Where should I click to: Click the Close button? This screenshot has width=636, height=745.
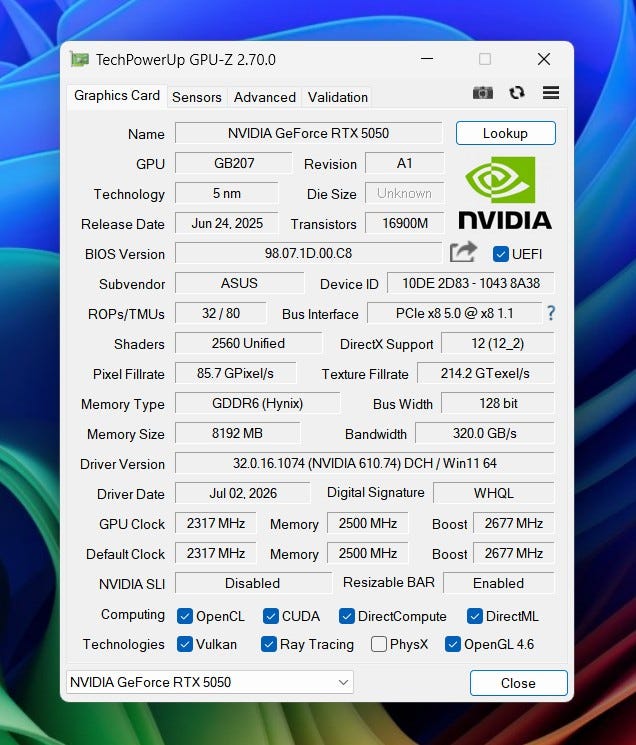518,683
